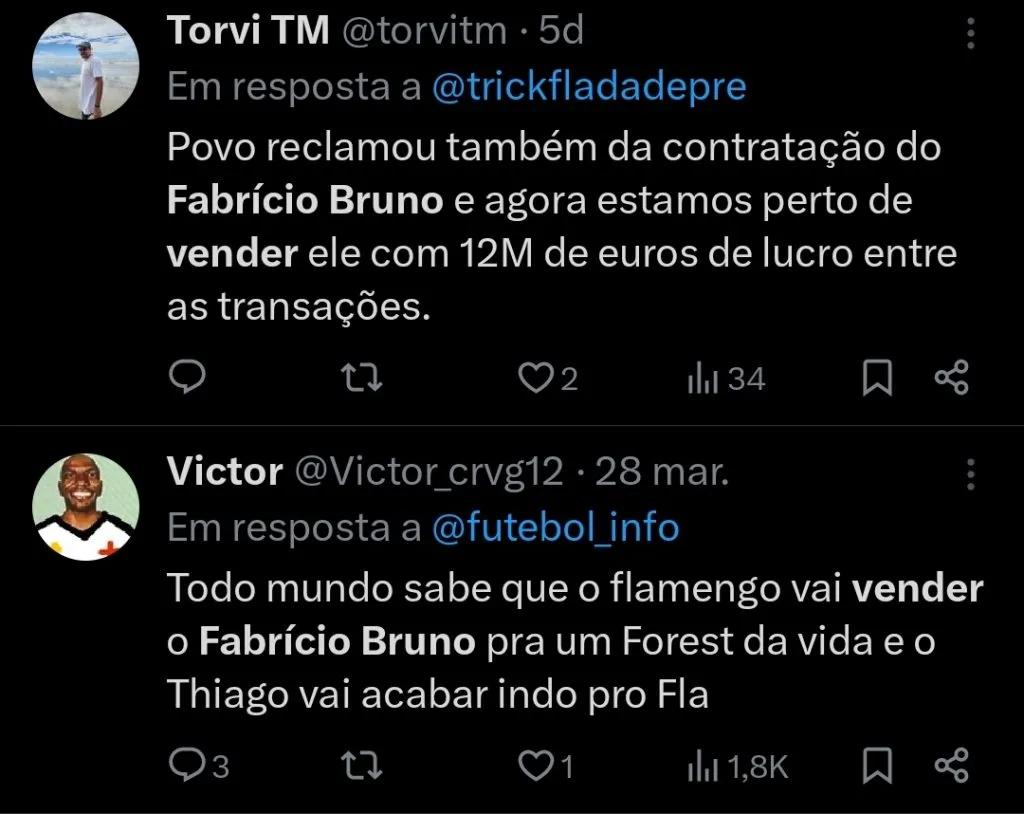Bookmark Victor's tweet

[x=877, y=765]
